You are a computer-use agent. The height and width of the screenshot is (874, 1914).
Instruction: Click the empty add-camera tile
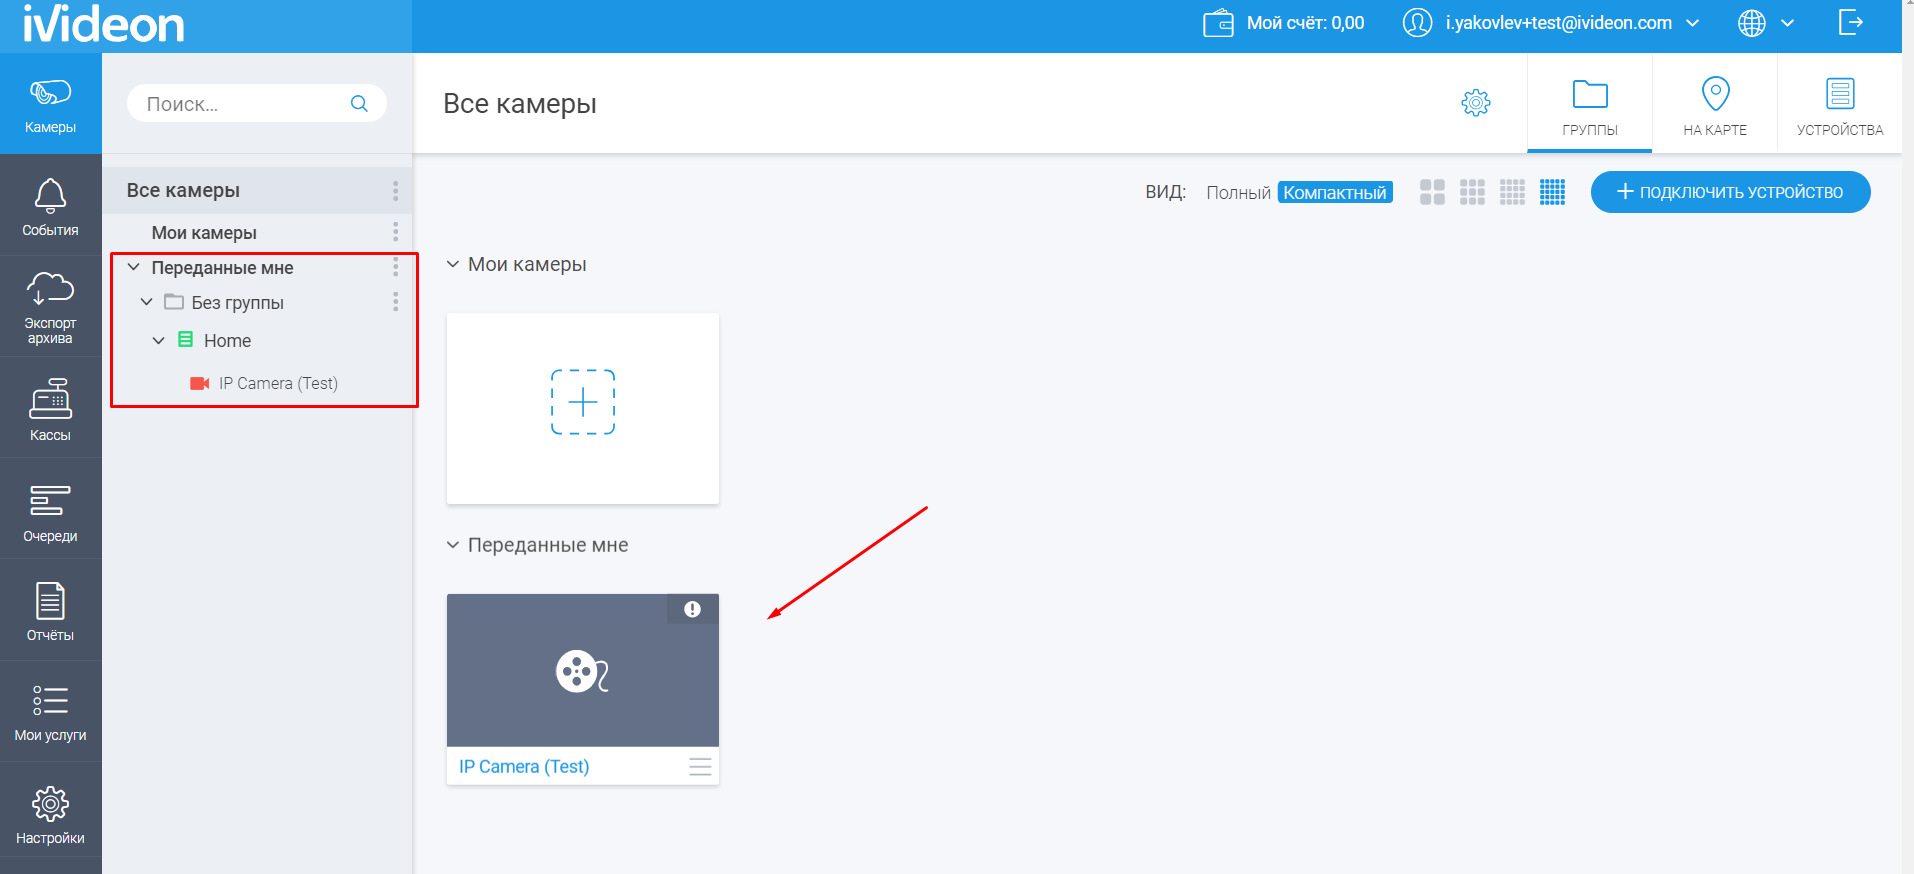[x=583, y=408]
